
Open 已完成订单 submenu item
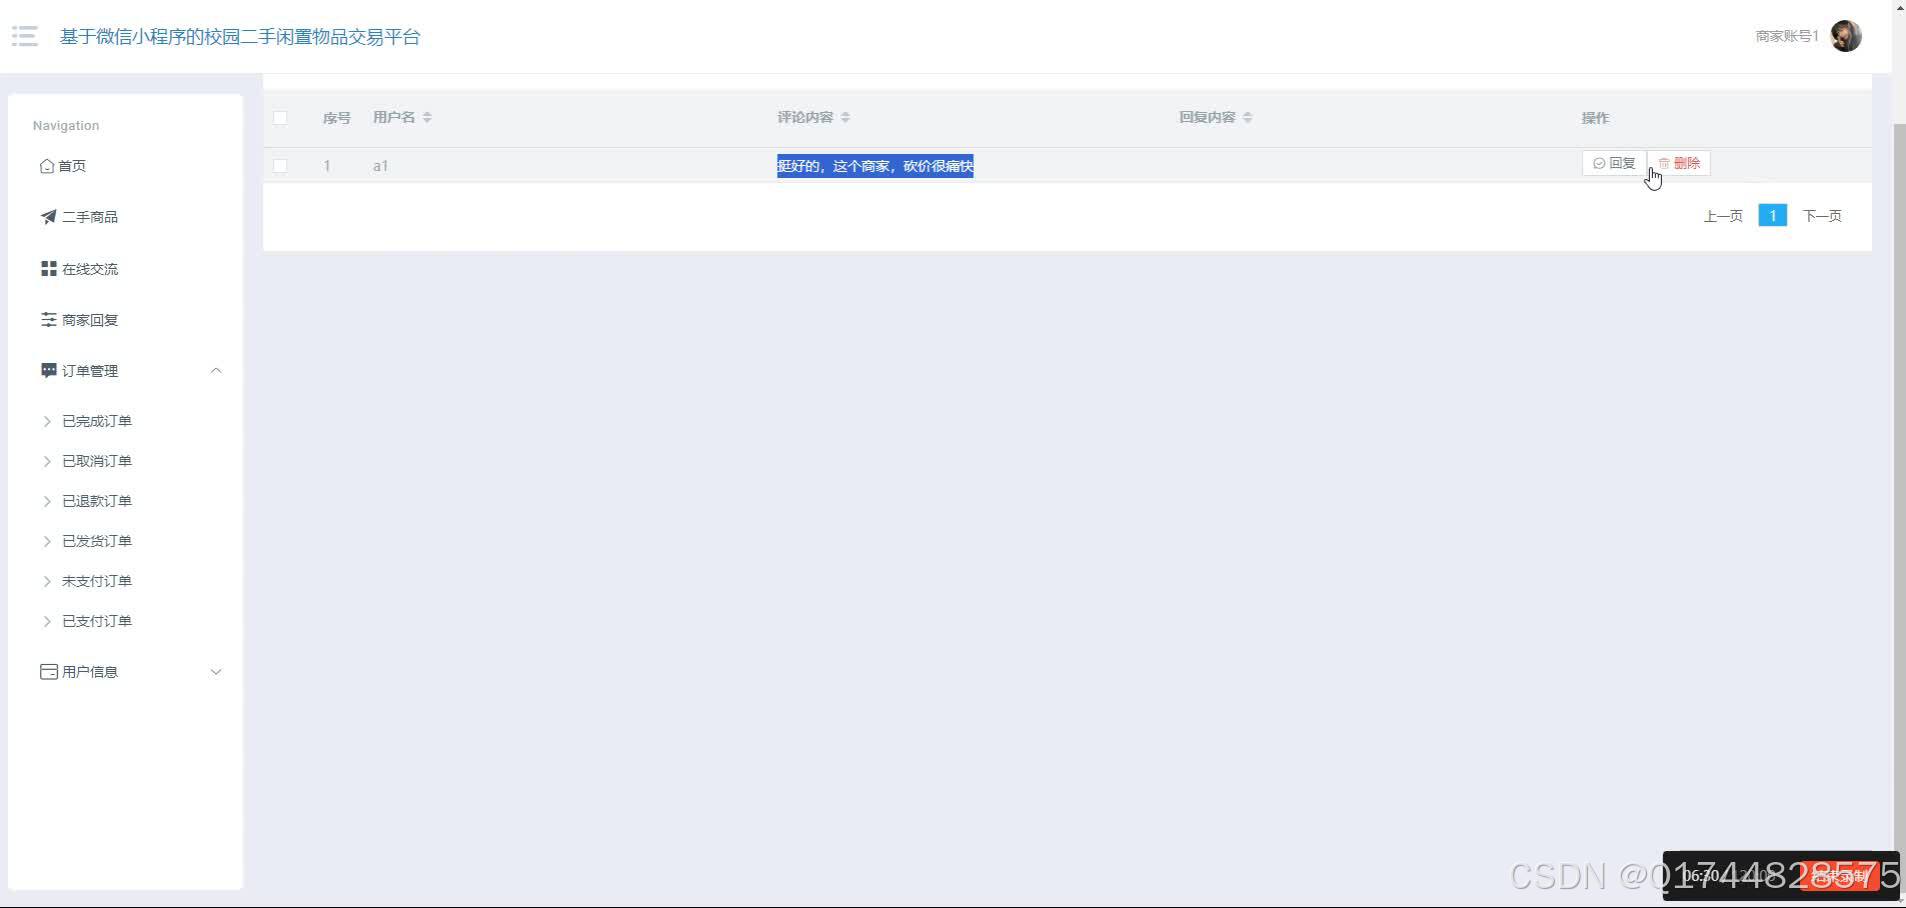pyautogui.click(x=97, y=421)
